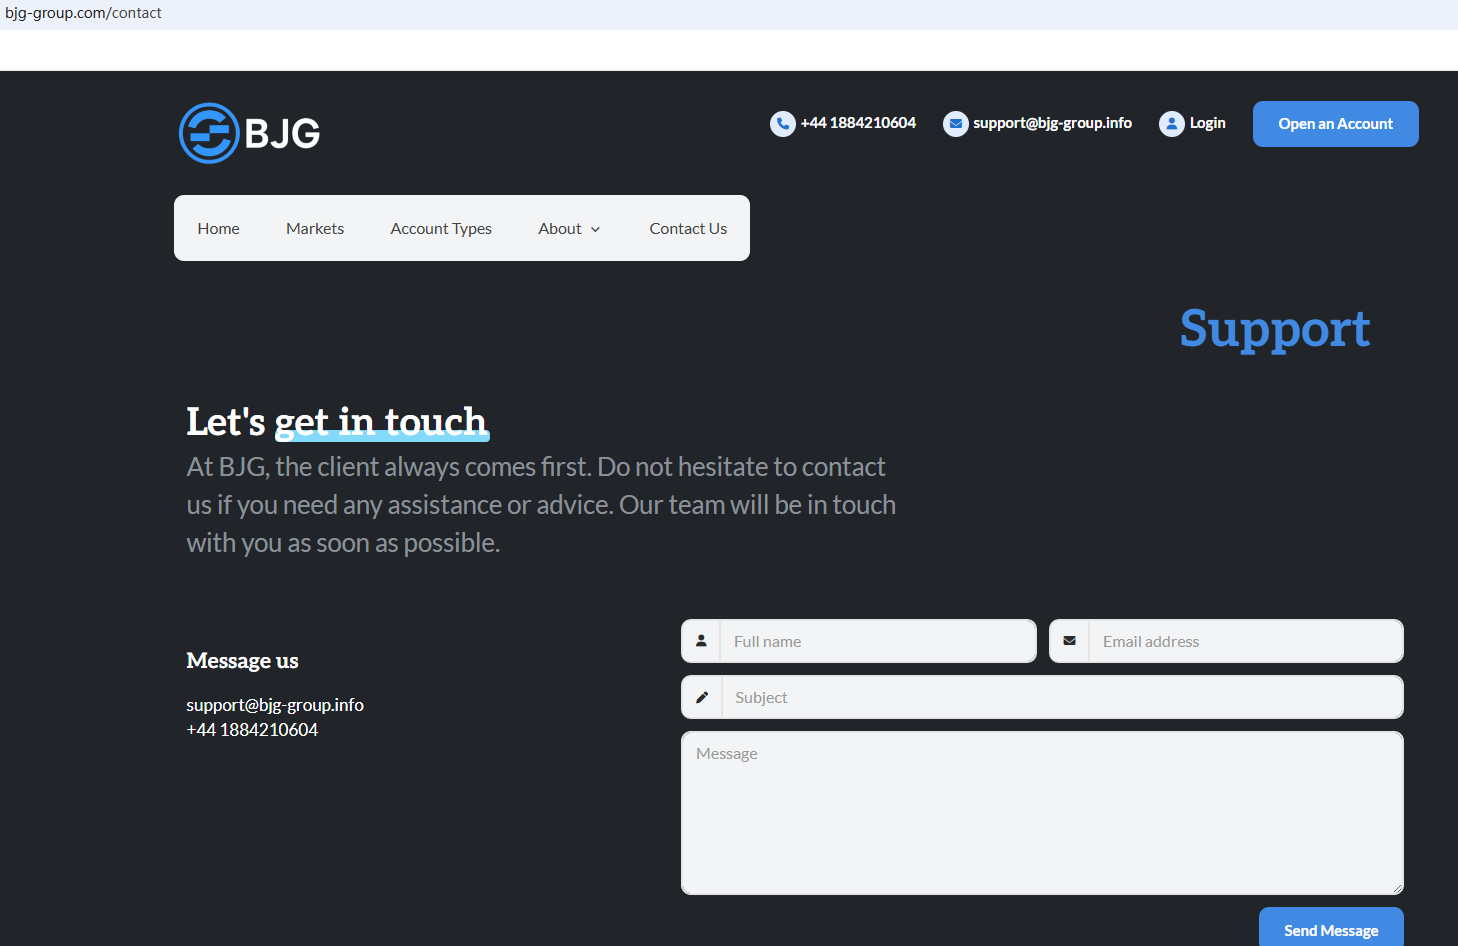Click the envelope icon beside header email
The height and width of the screenshot is (946, 1458).
click(x=956, y=124)
